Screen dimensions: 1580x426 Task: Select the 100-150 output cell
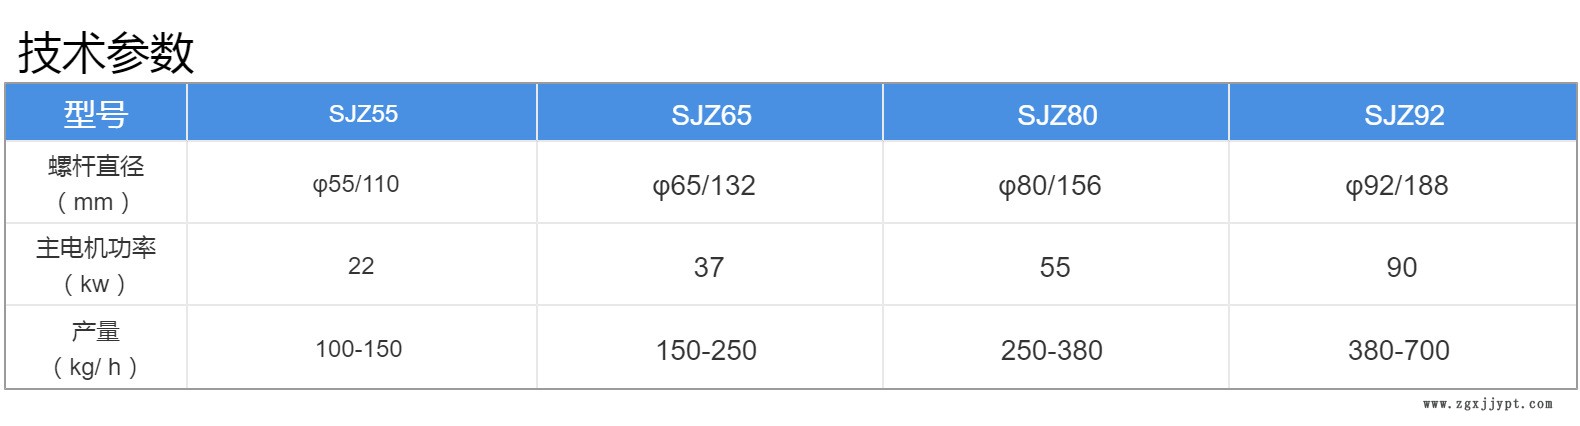pyautogui.click(x=359, y=349)
